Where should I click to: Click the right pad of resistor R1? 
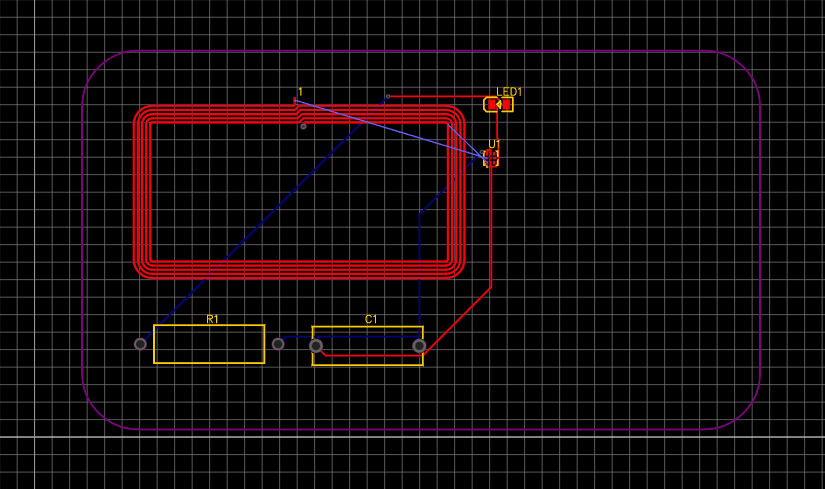tap(278, 344)
